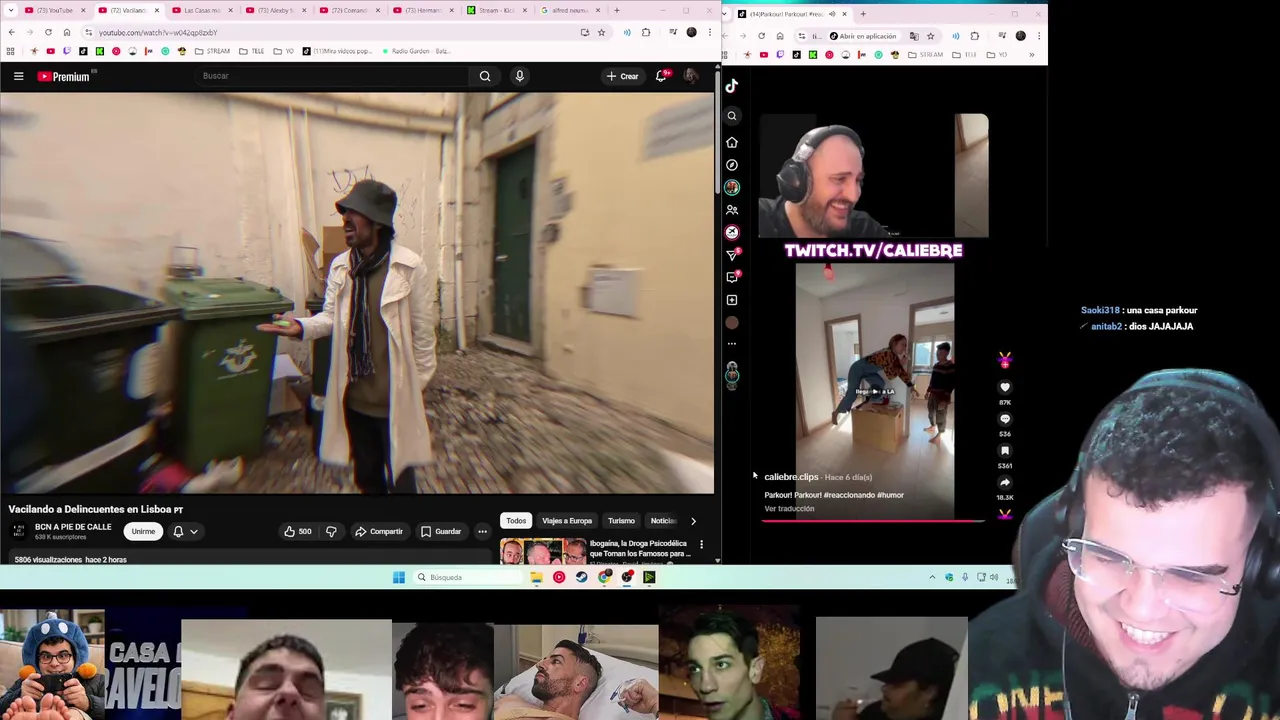Open File Explorer from the taskbar

click(x=536, y=577)
